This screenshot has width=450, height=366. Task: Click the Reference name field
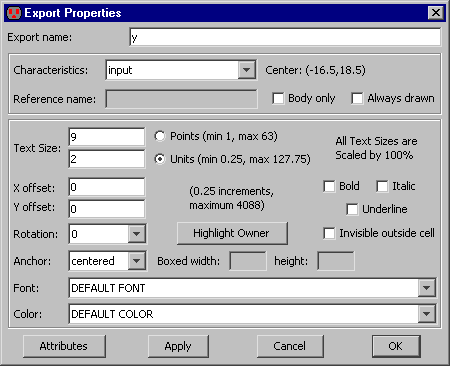[182, 99]
